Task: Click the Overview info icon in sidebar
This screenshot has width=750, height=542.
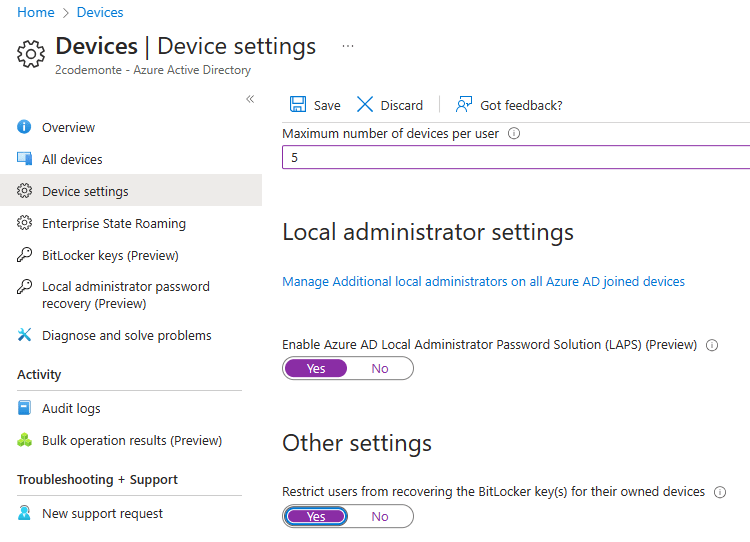Action: pyautogui.click(x=25, y=127)
